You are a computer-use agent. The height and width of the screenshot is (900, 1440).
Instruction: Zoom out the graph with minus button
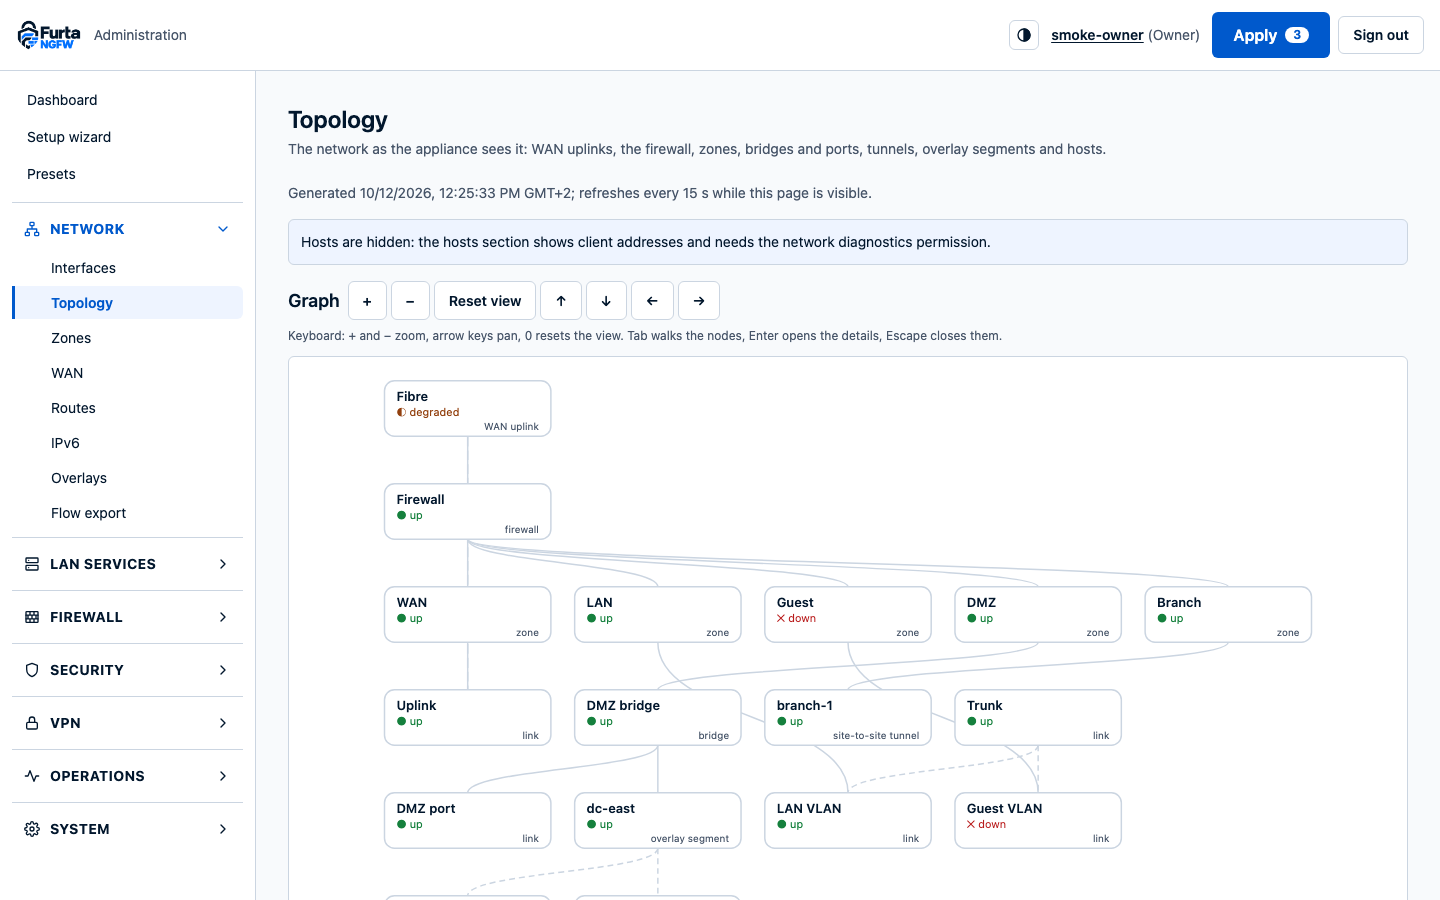pos(410,301)
